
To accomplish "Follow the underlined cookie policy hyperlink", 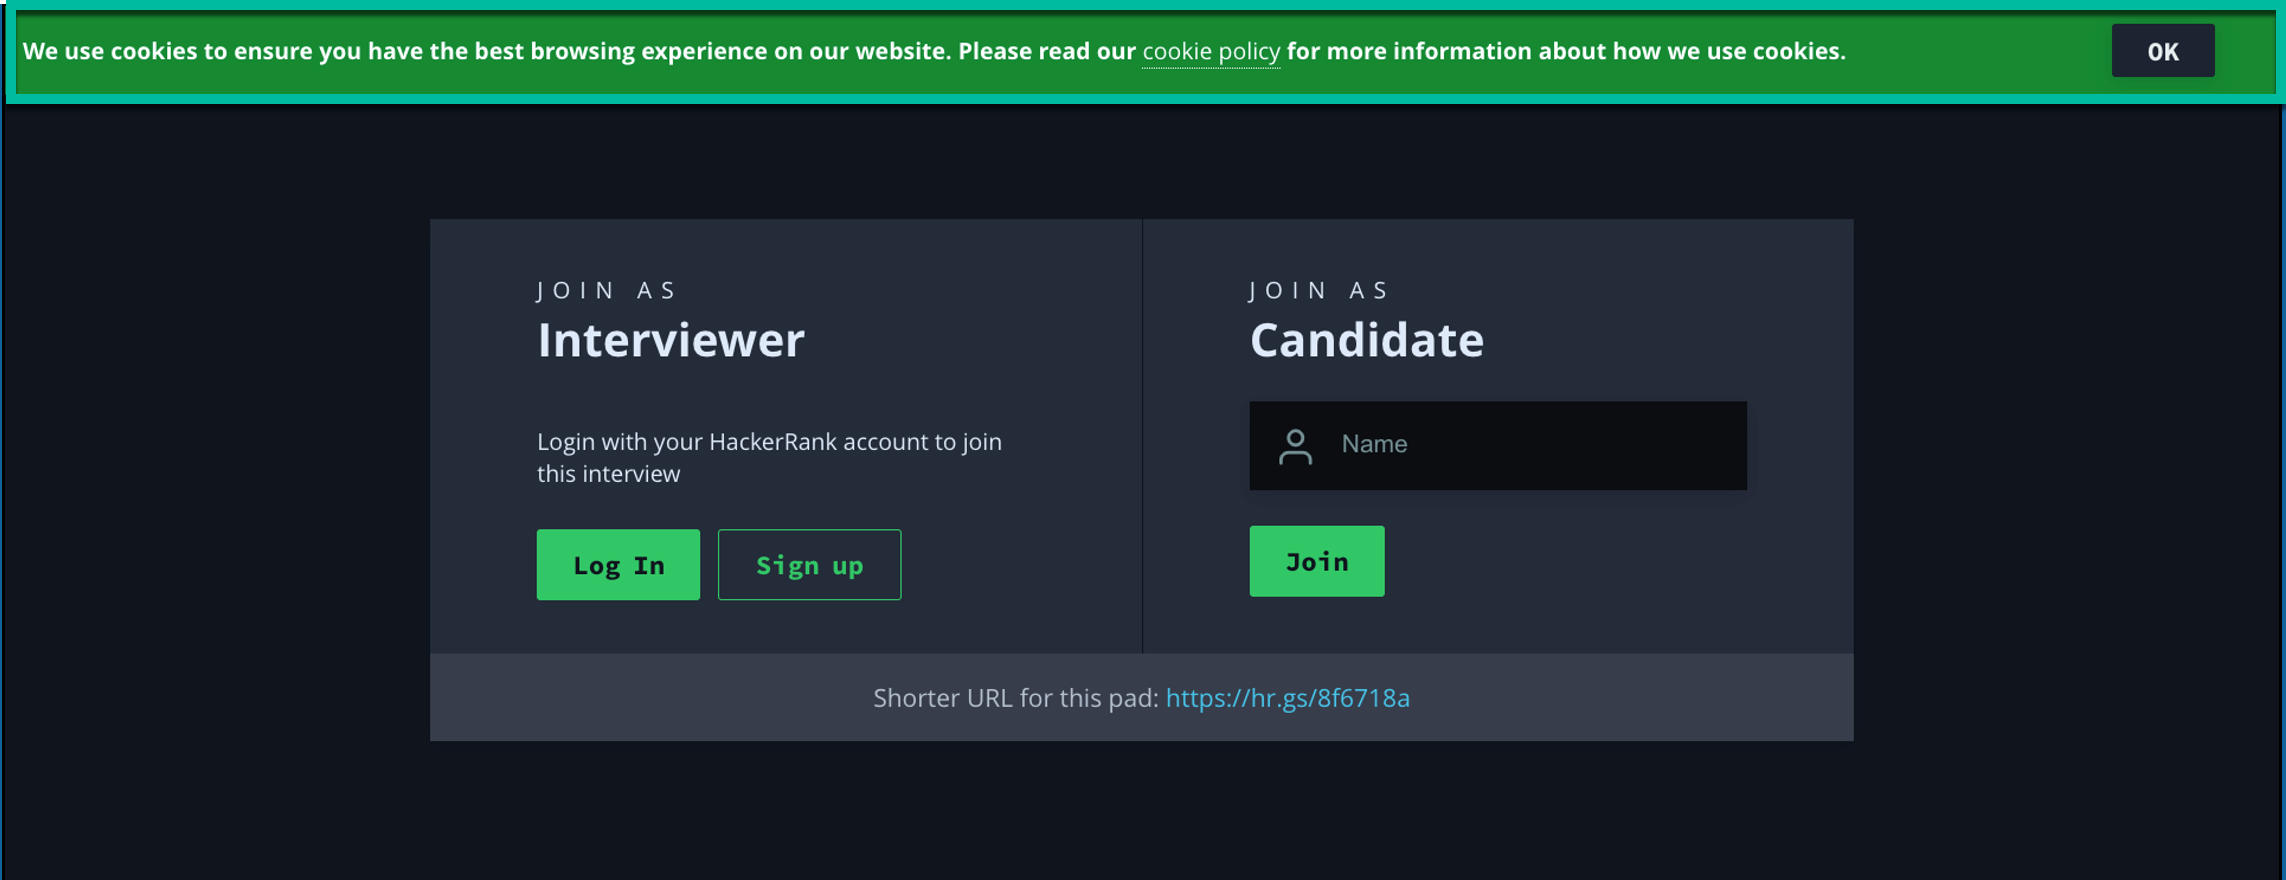I will [1210, 50].
